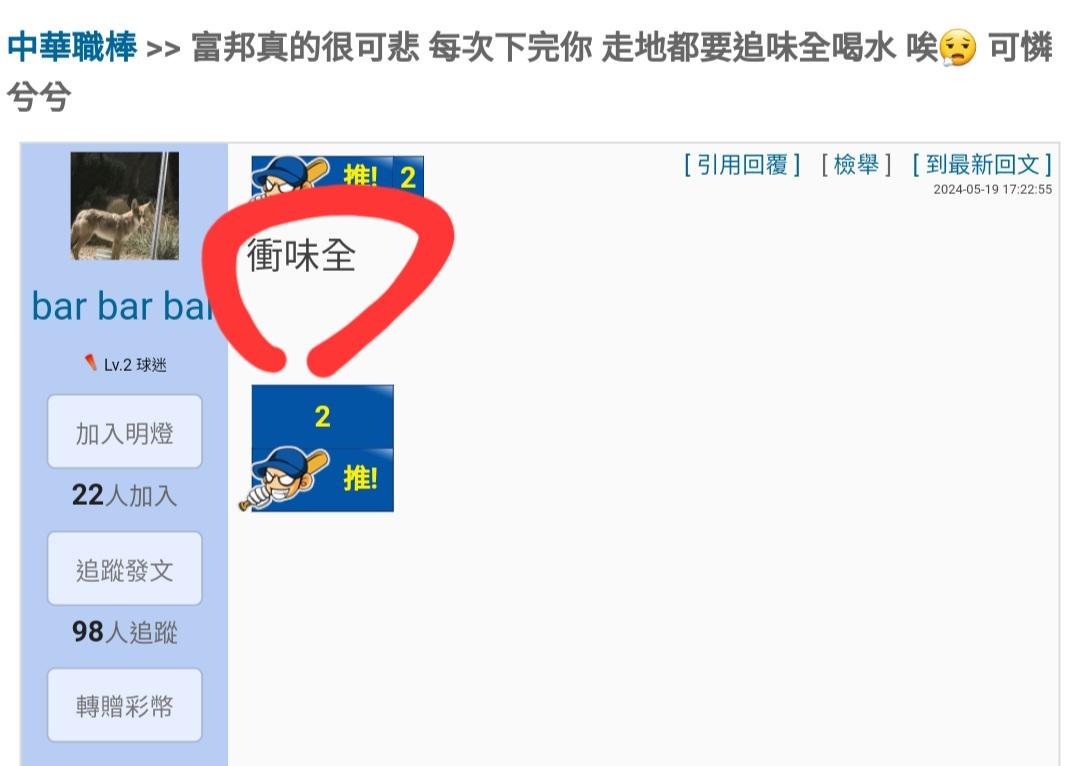Open the 中華職棒 board link
The width and height of the screenshot is (1080, 766).
click(72, 47)
